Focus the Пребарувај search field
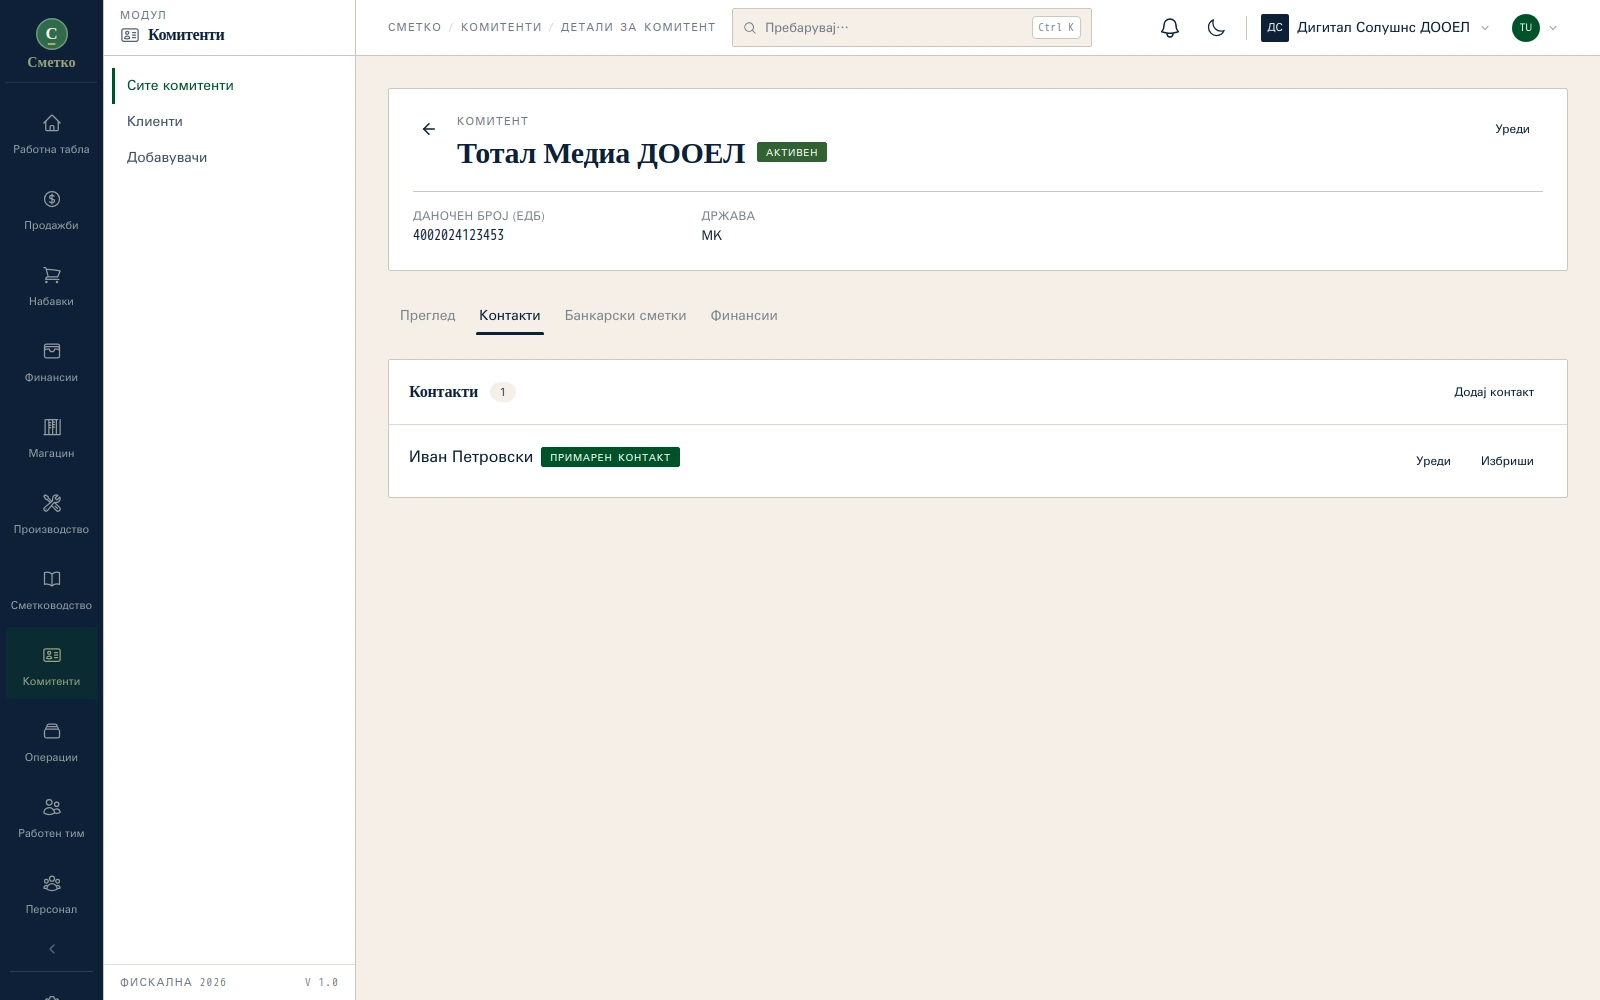Viewport: 1600px width, 1000px height. coord(912,28)
